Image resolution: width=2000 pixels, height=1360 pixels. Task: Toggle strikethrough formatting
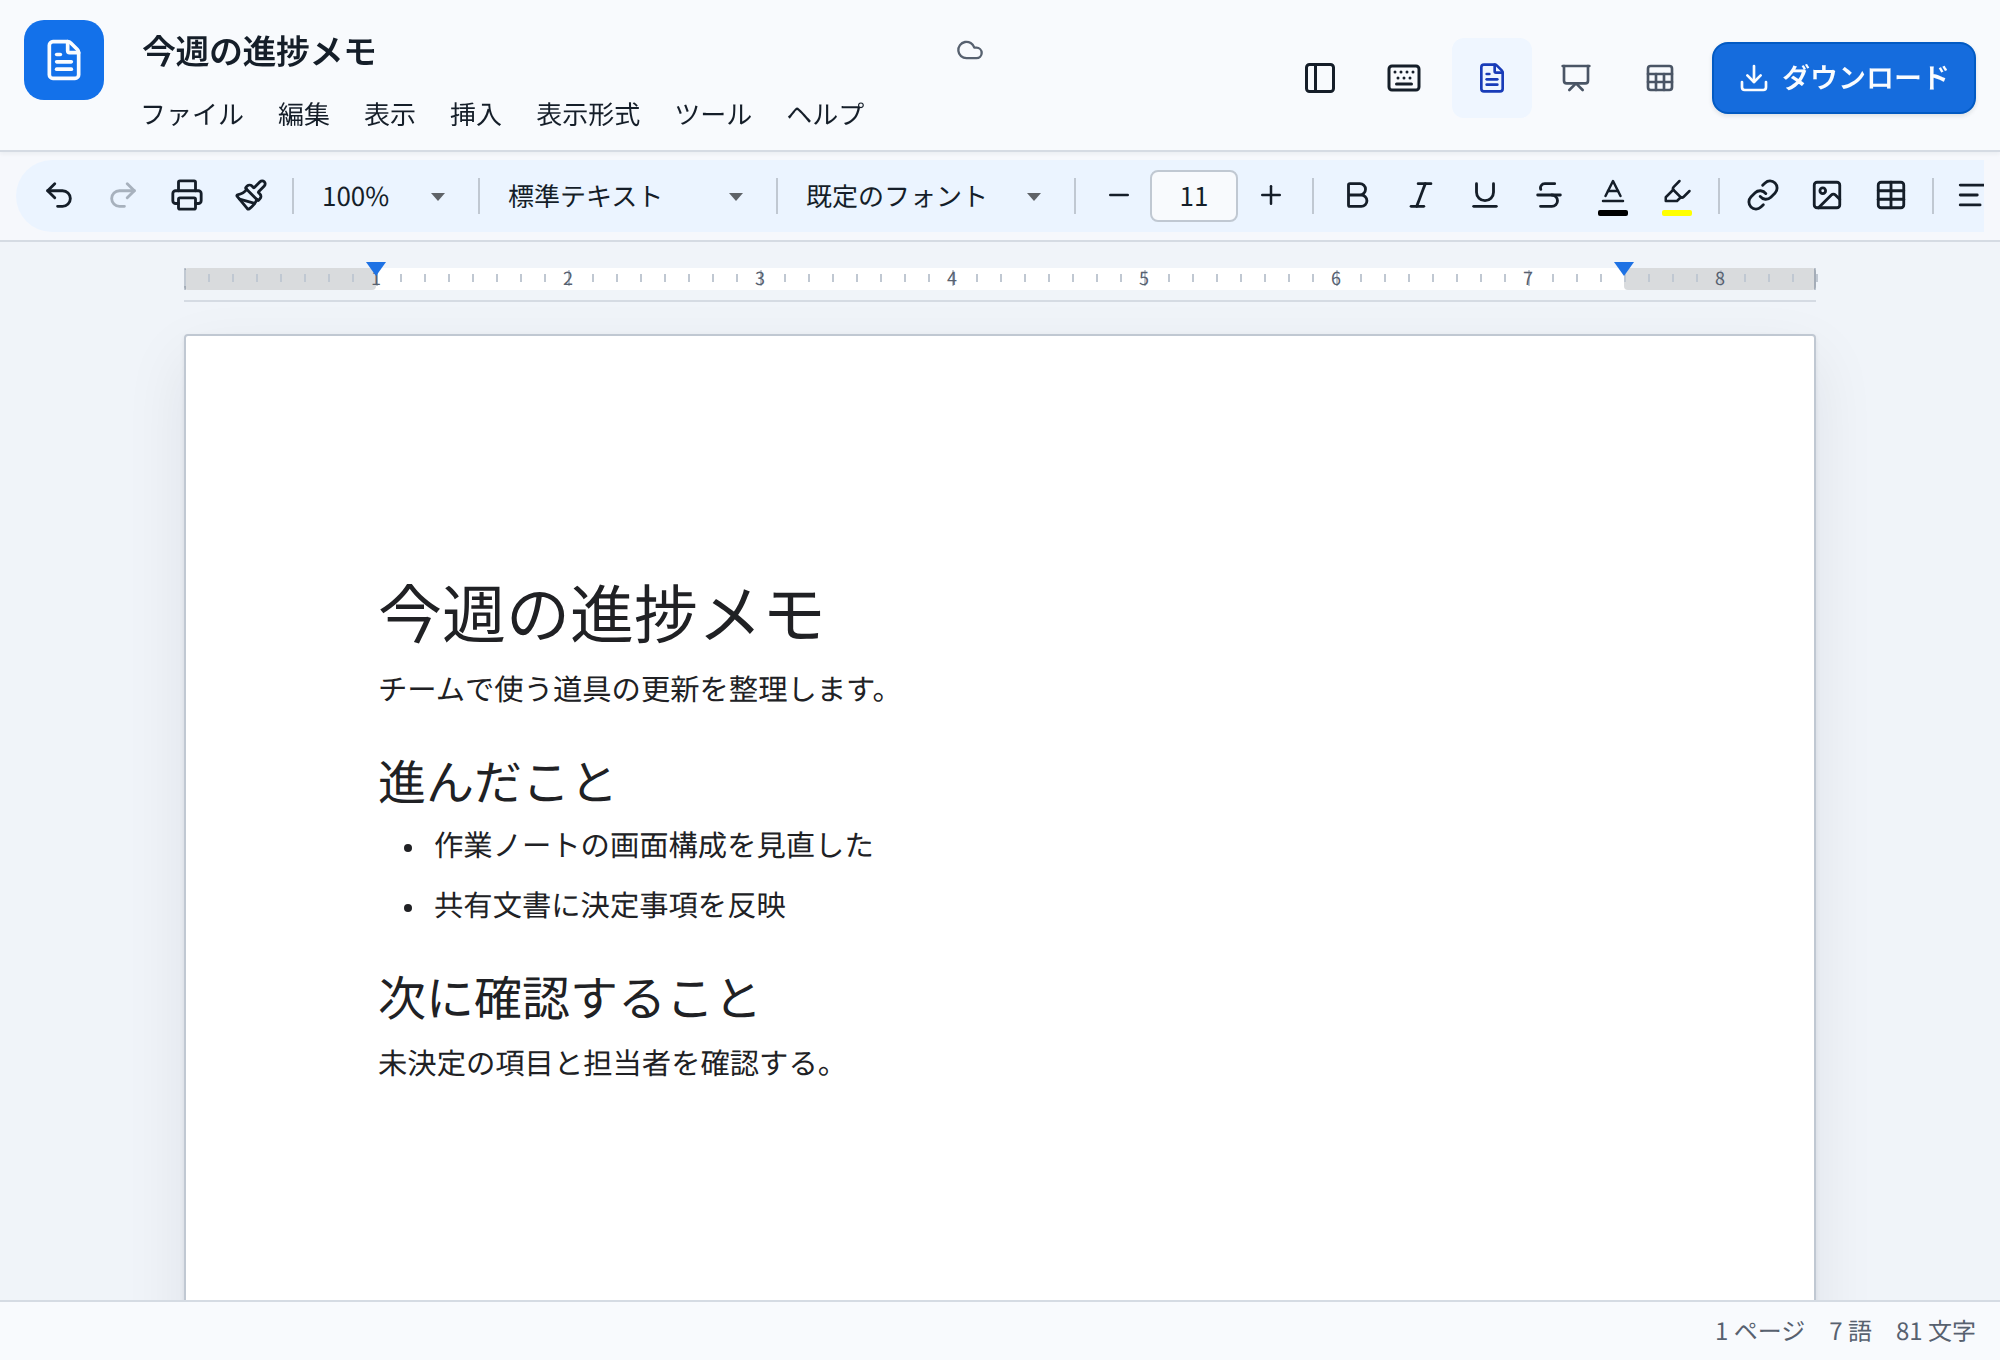point(1549,196)
